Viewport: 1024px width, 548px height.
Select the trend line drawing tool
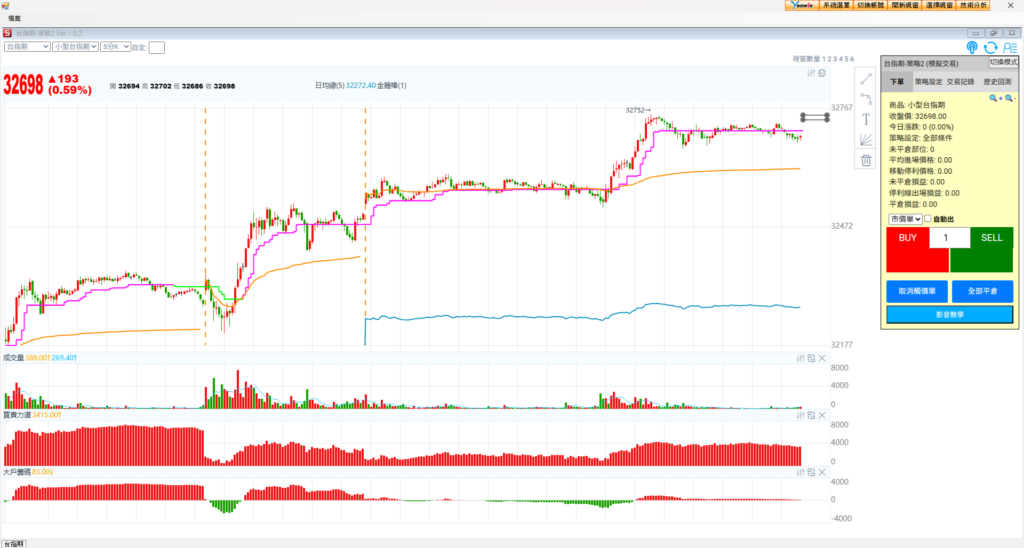866,79
